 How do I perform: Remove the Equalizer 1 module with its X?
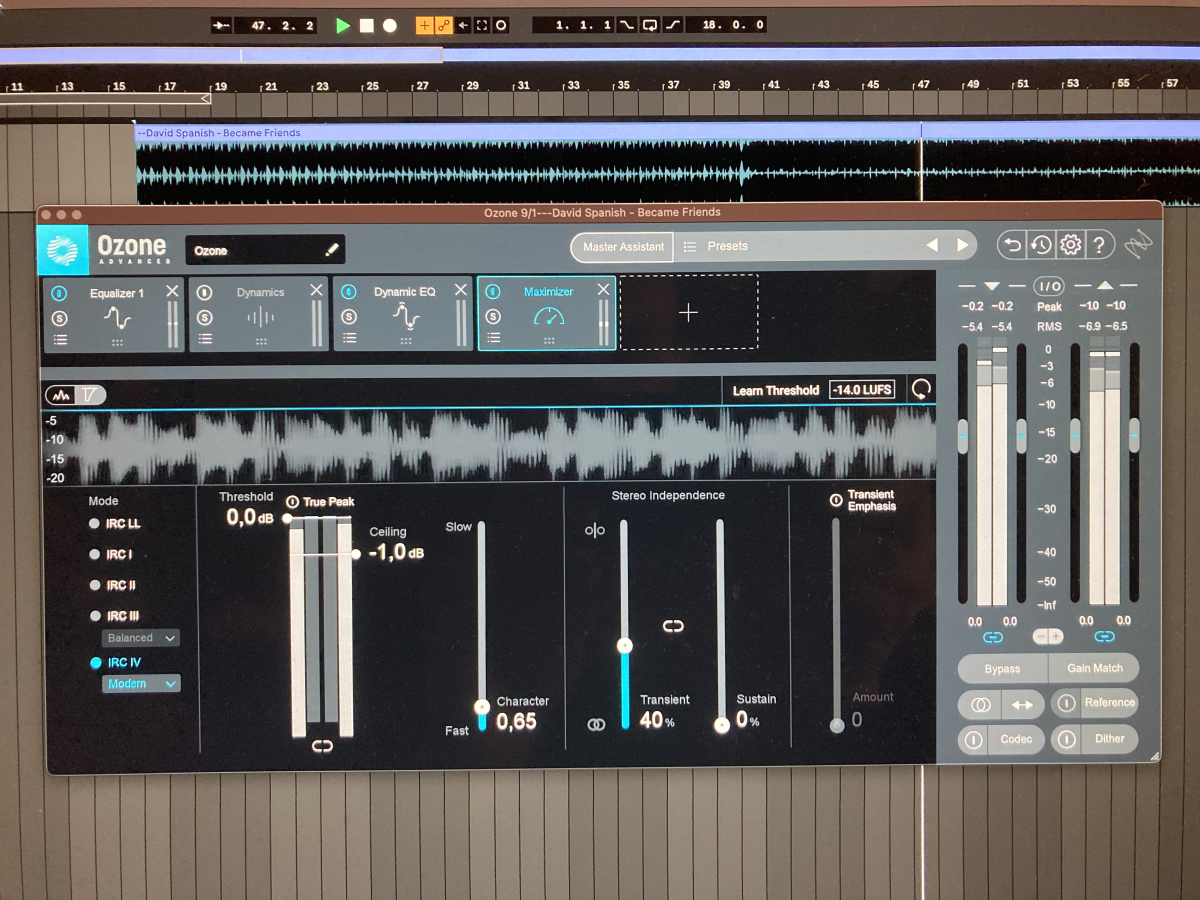173,290
